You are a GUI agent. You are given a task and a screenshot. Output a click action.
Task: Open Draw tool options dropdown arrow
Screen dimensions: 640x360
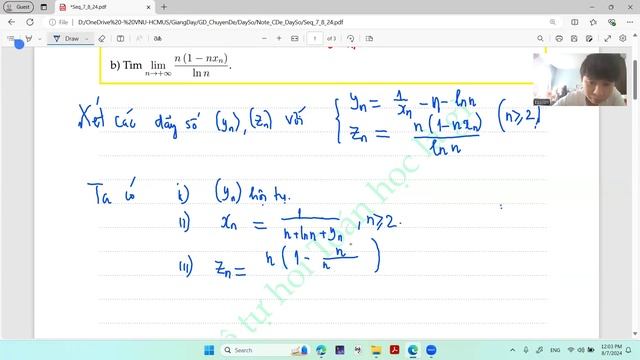[87, 39]
